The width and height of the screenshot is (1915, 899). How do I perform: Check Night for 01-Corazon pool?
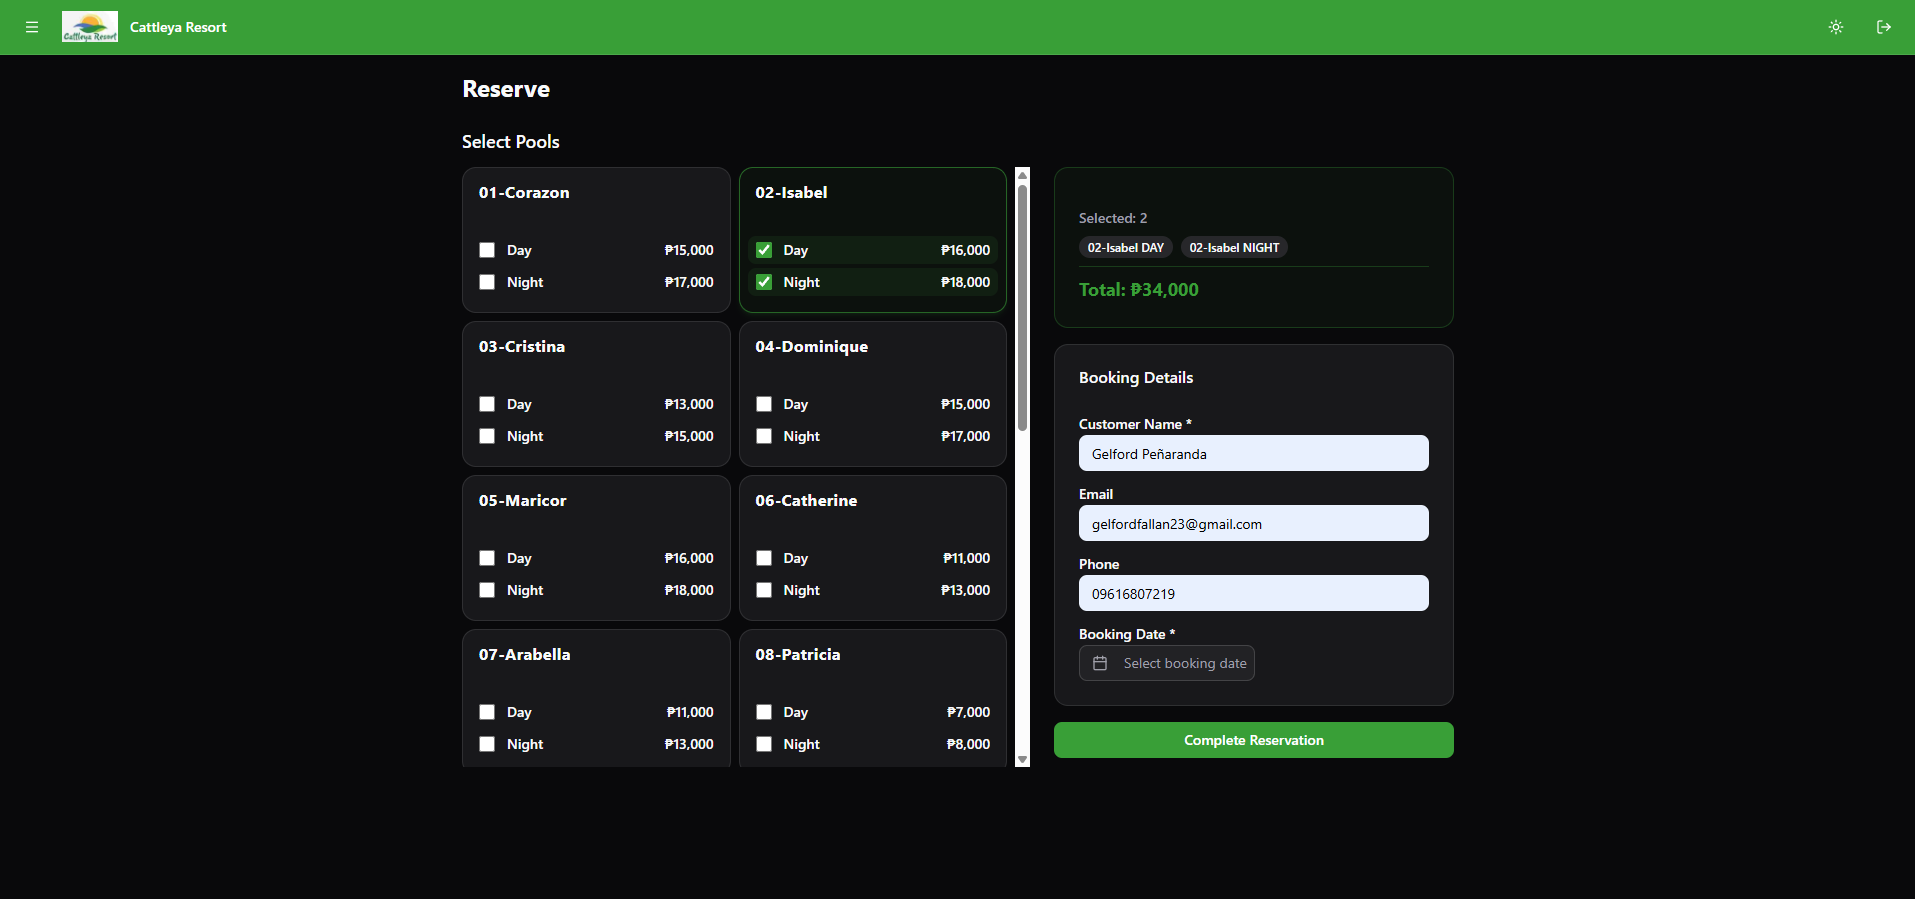(x=487, y=282)
